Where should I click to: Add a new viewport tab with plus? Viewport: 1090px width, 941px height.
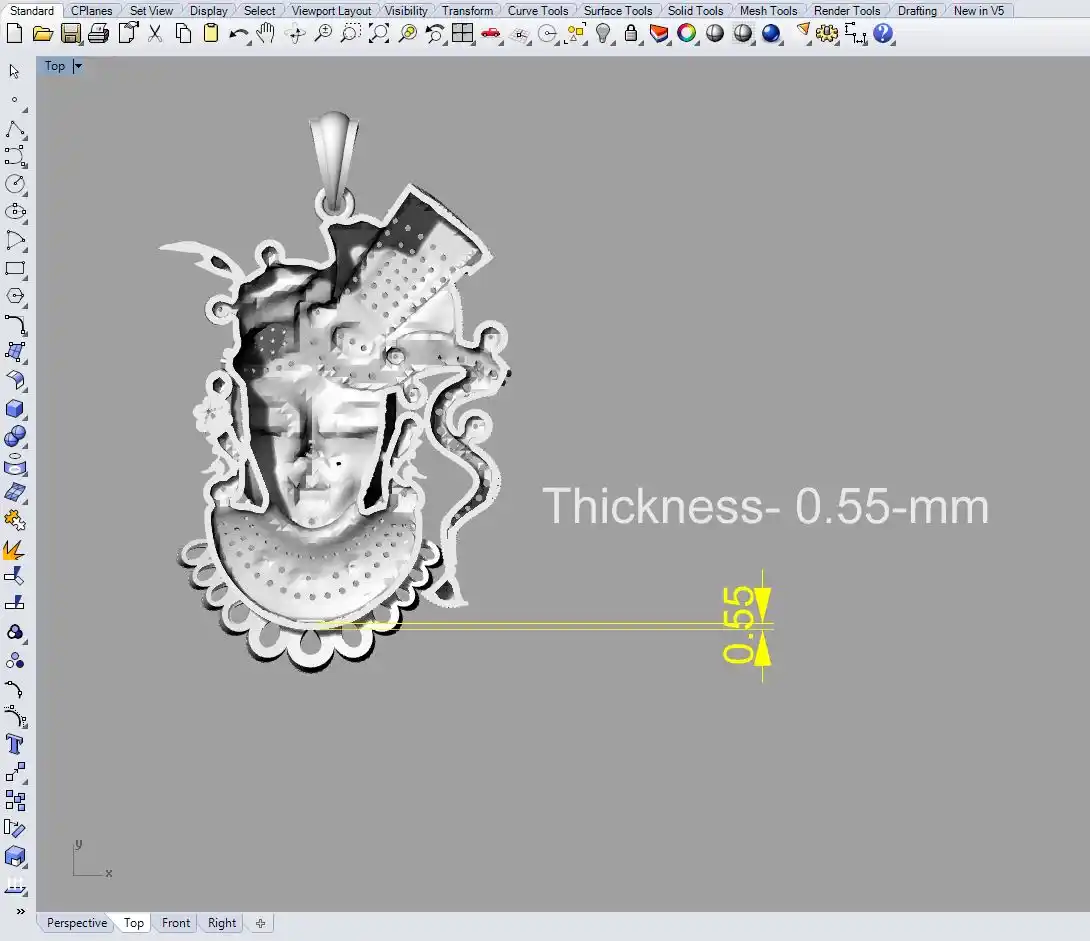[260, 923]
